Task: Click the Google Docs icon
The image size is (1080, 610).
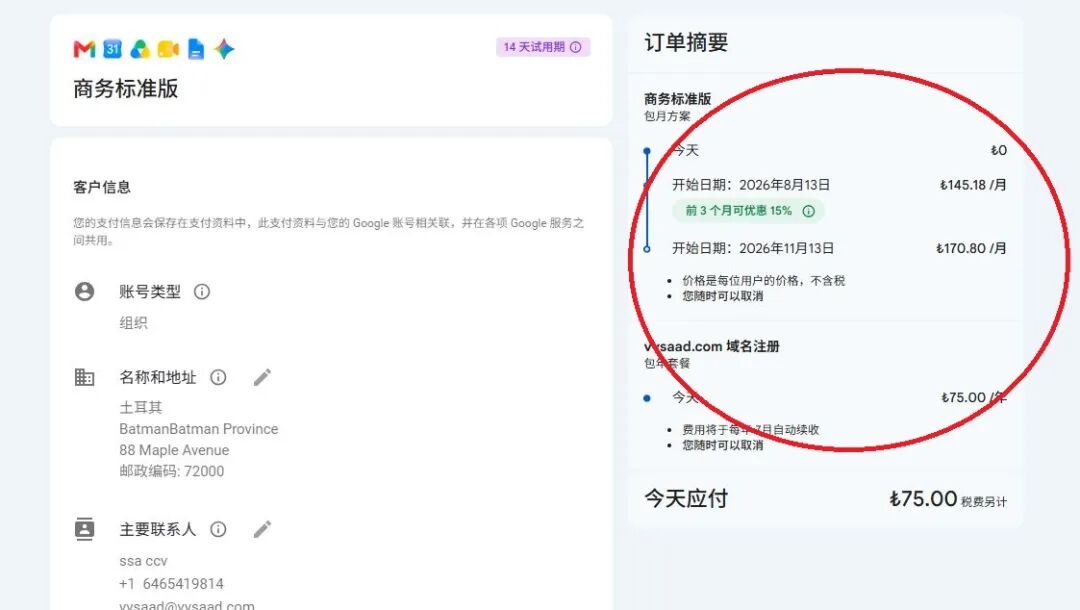Action: pos(196,49)
